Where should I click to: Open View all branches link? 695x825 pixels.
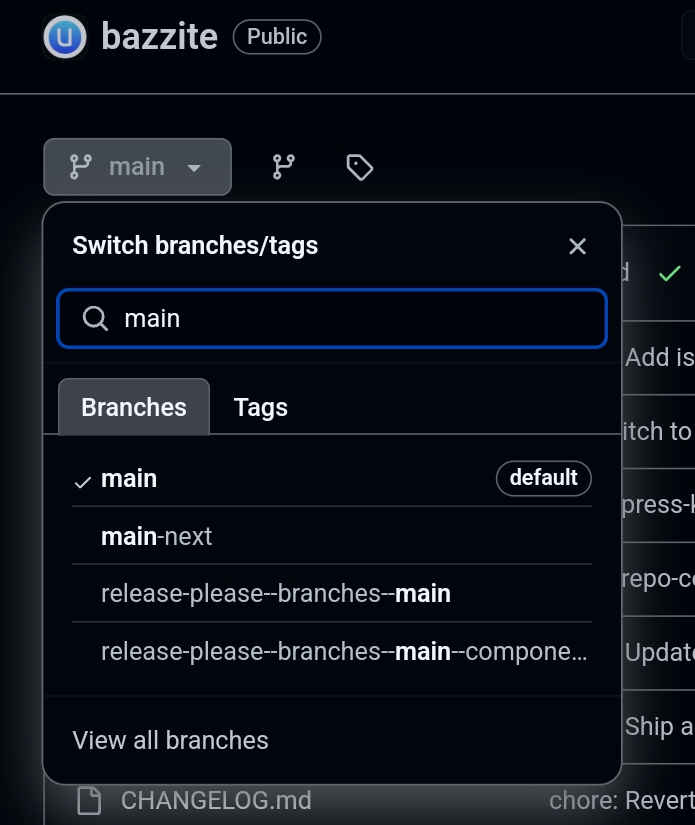[171, 740]
